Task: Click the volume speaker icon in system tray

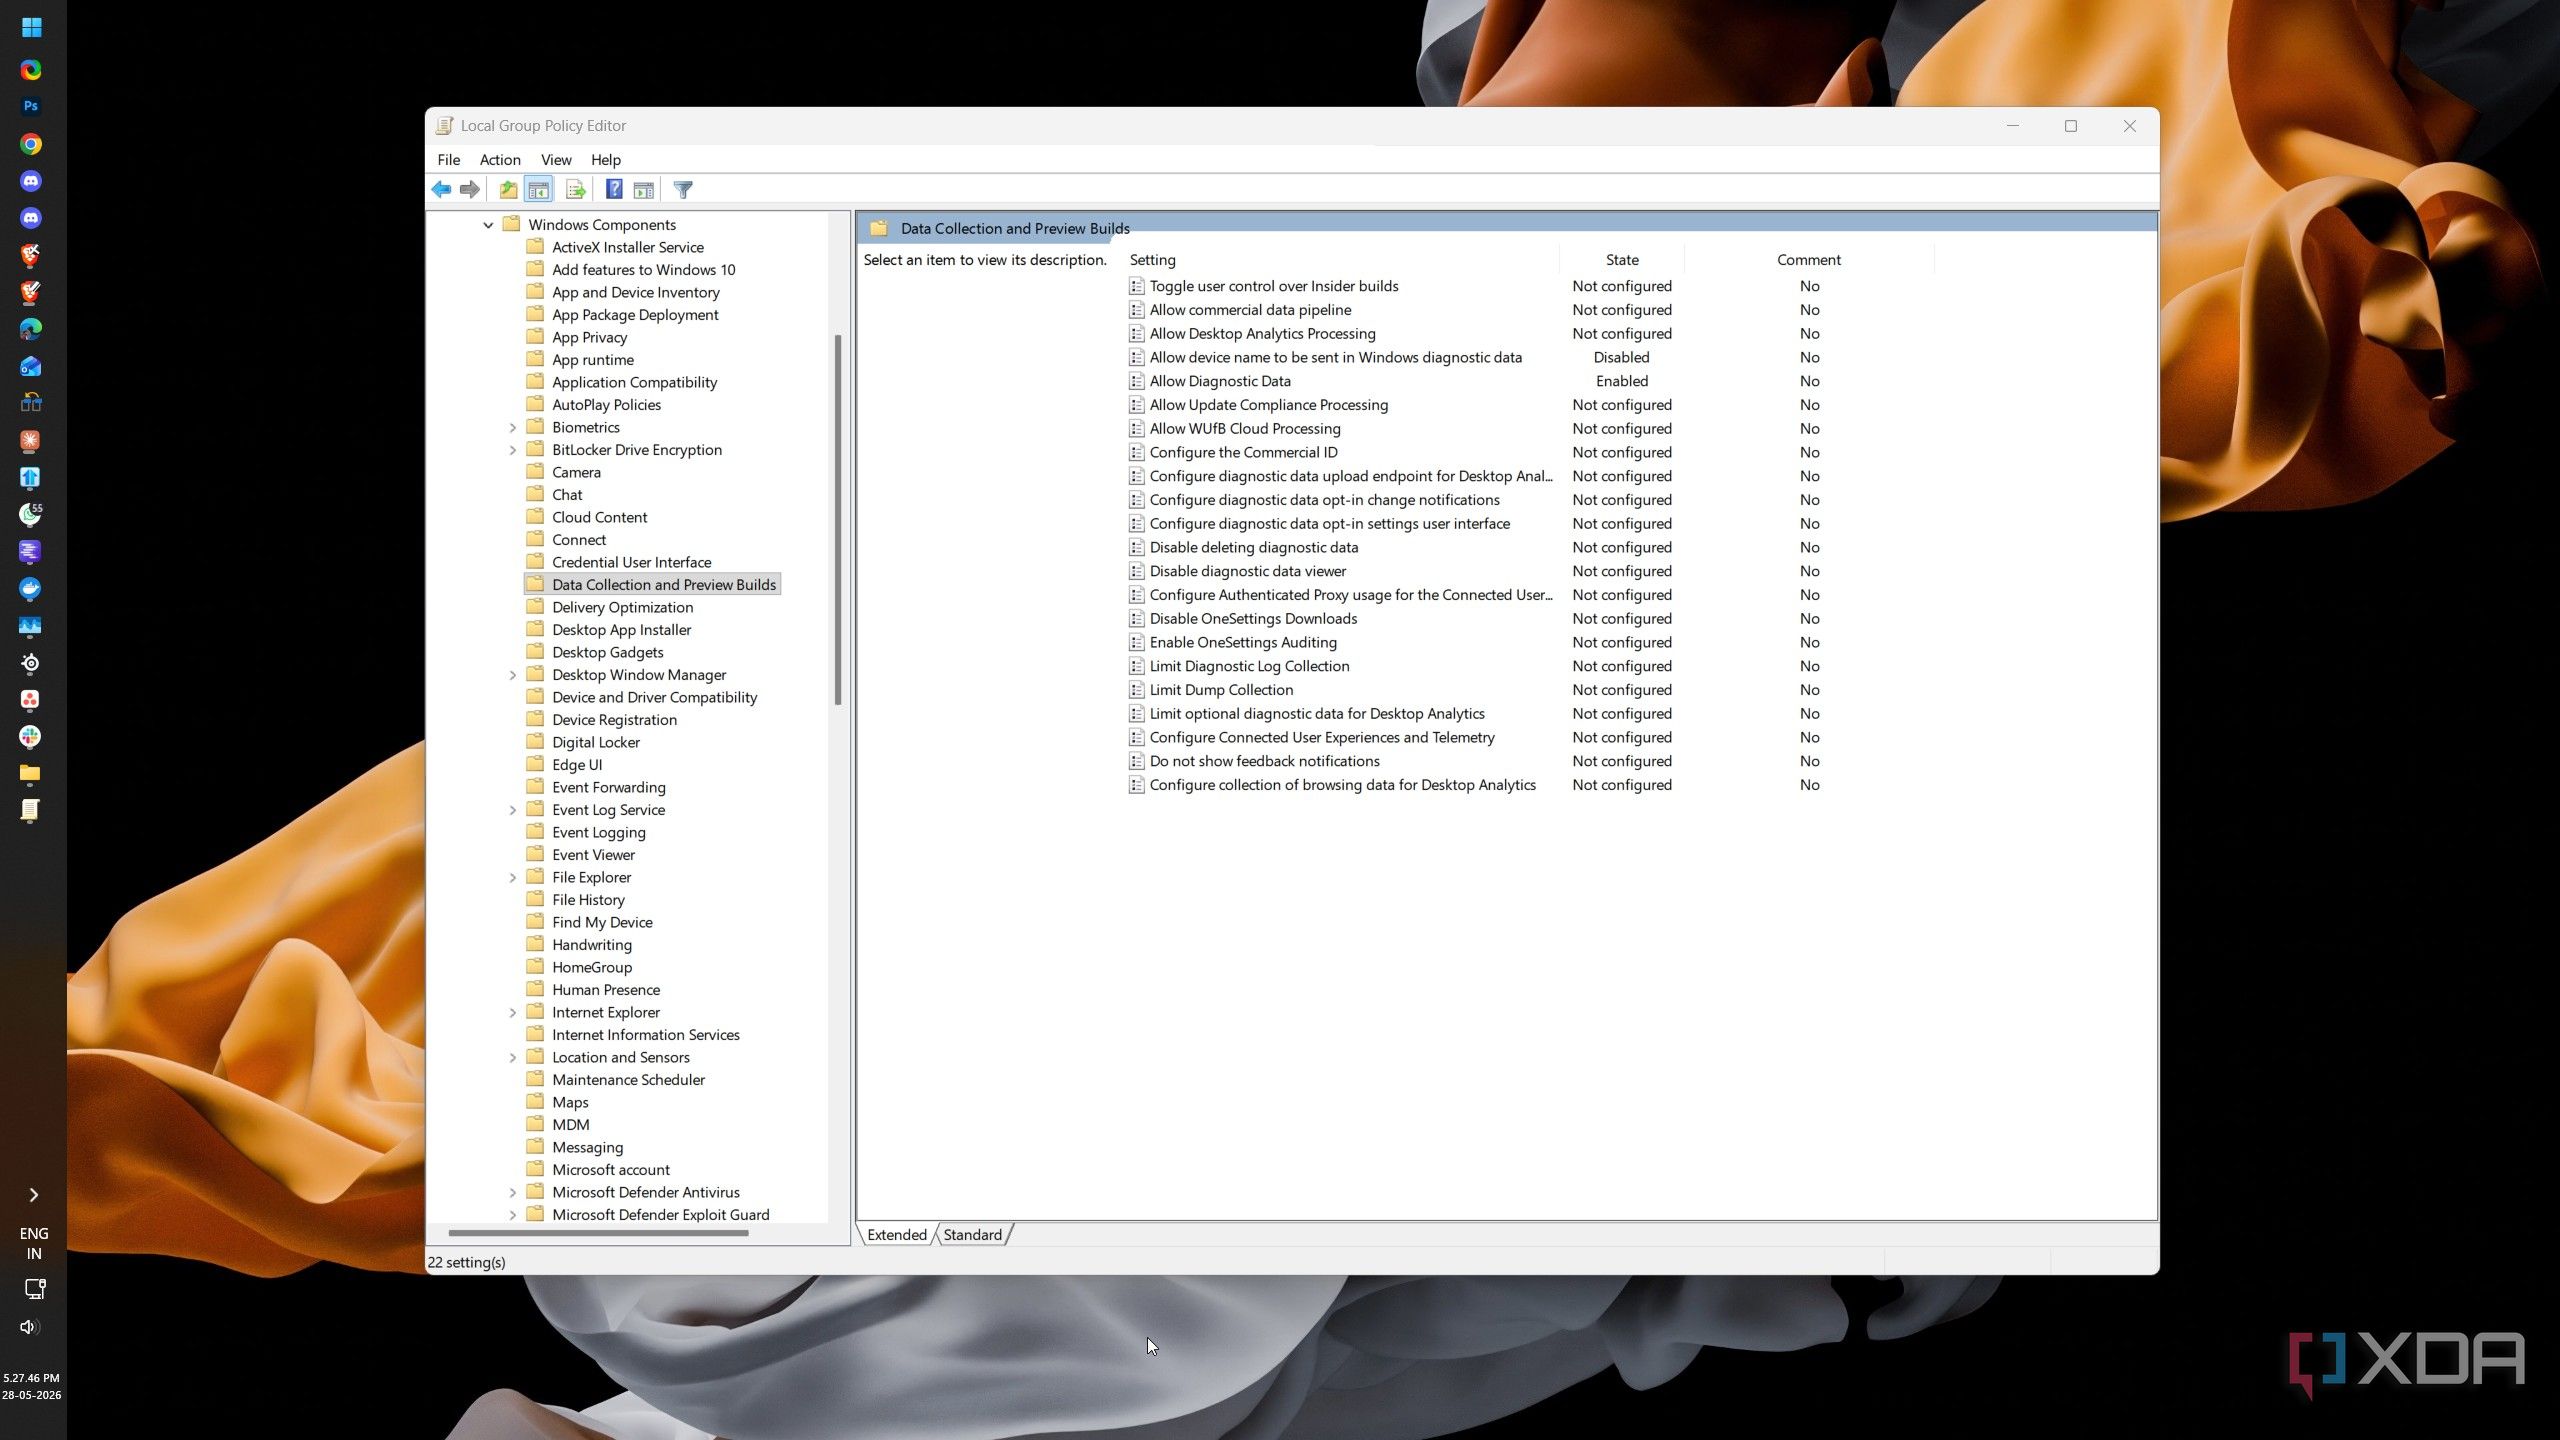Action: click(x=30, y=1327)
